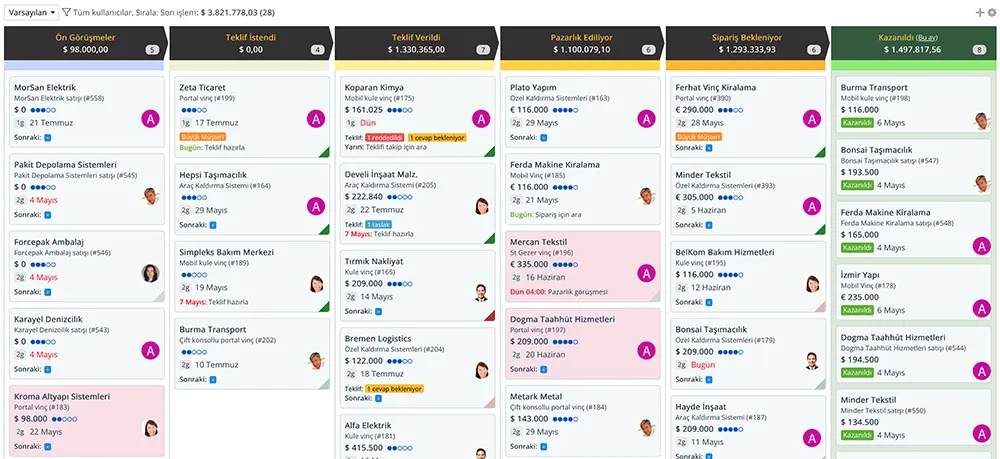Open the Varsayılan view dropdown
Screen dimensions: 1000x459
31,13
